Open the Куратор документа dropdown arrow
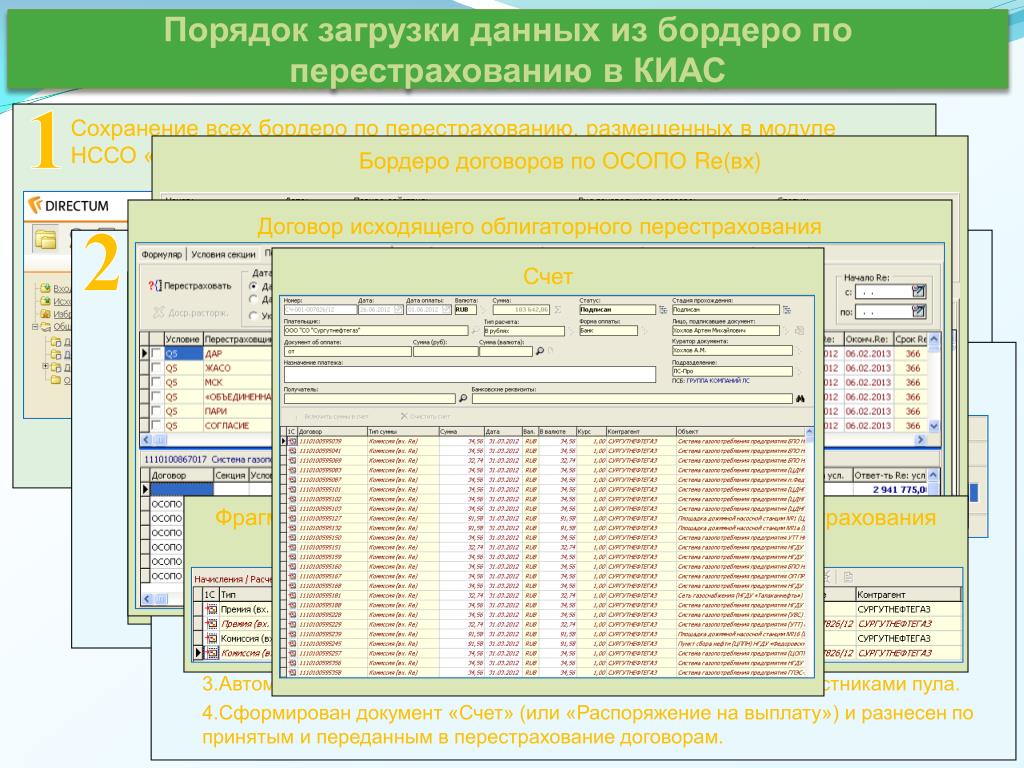Viewport: 1024px width, 768px height. point(798,351)
